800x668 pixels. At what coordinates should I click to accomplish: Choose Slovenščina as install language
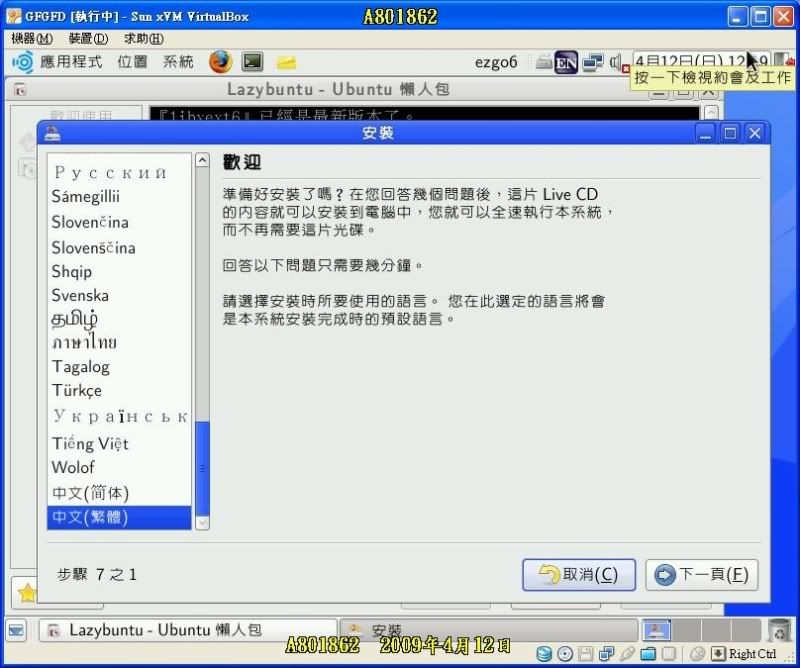point(119,248)
